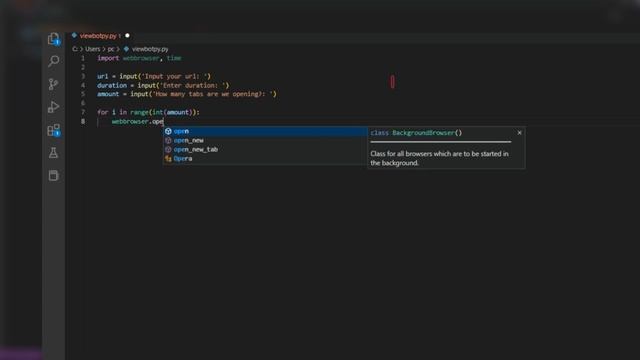Screen dimensions: 640x360
Task: Open the Explorer view in activity bar
Action: [53, 39]
